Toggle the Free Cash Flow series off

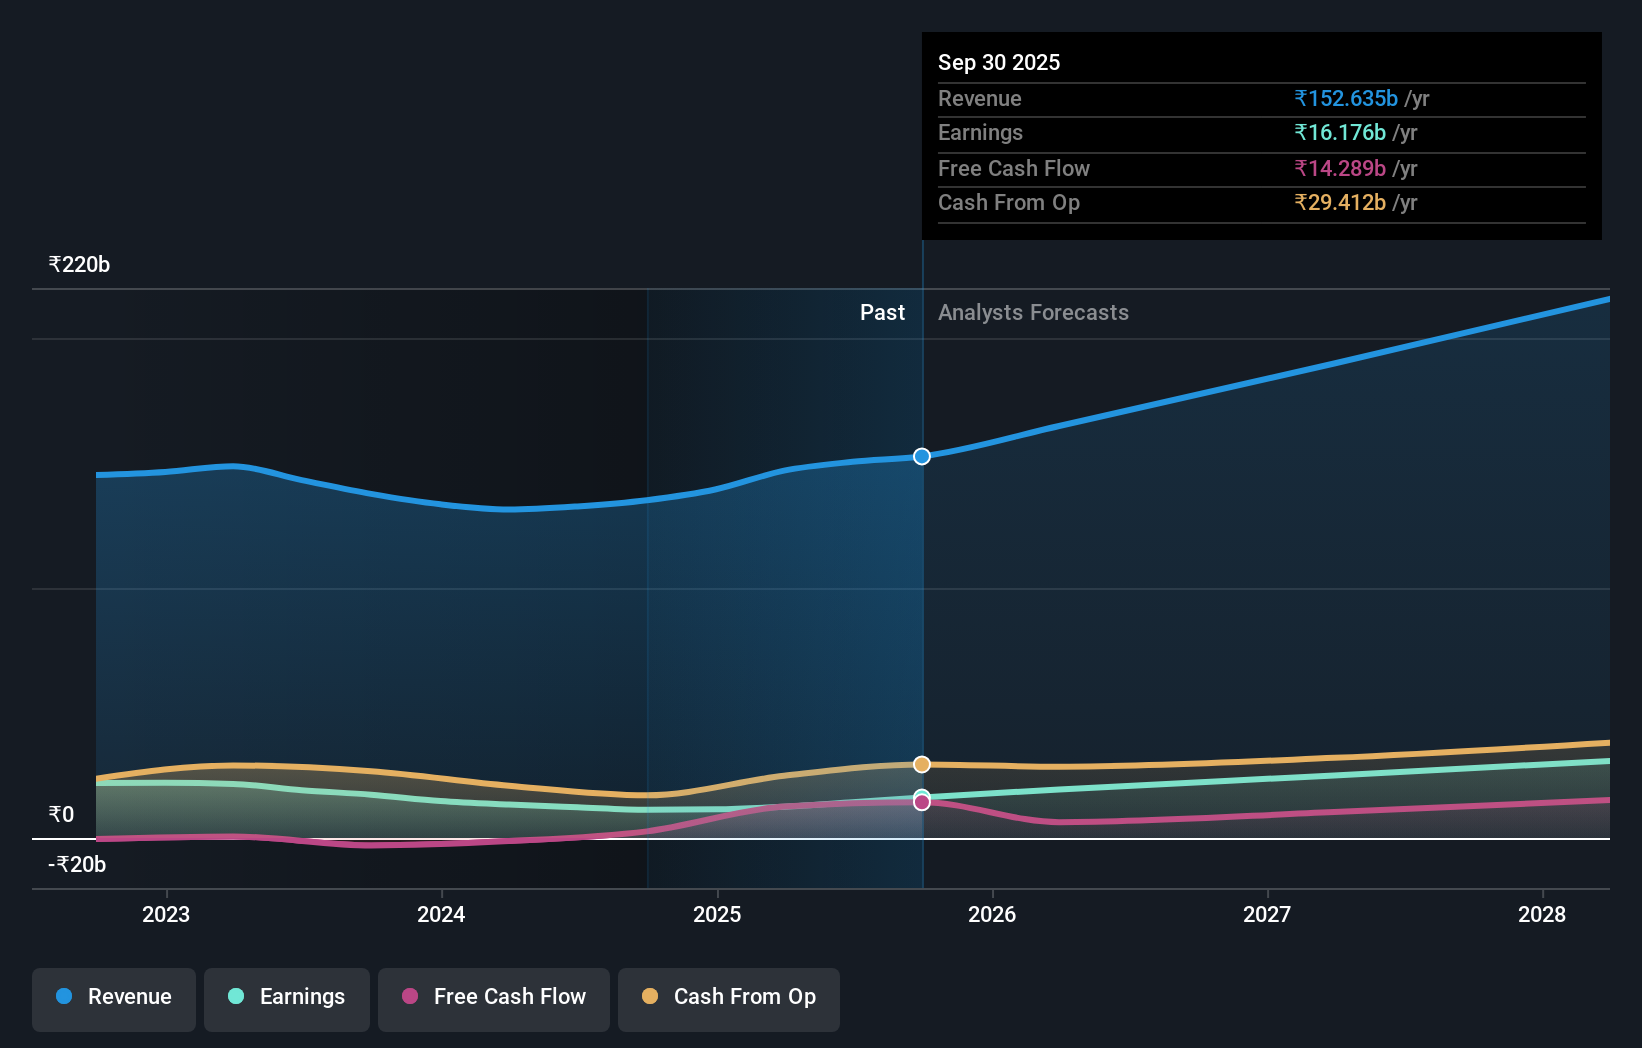tap(493, 999)
